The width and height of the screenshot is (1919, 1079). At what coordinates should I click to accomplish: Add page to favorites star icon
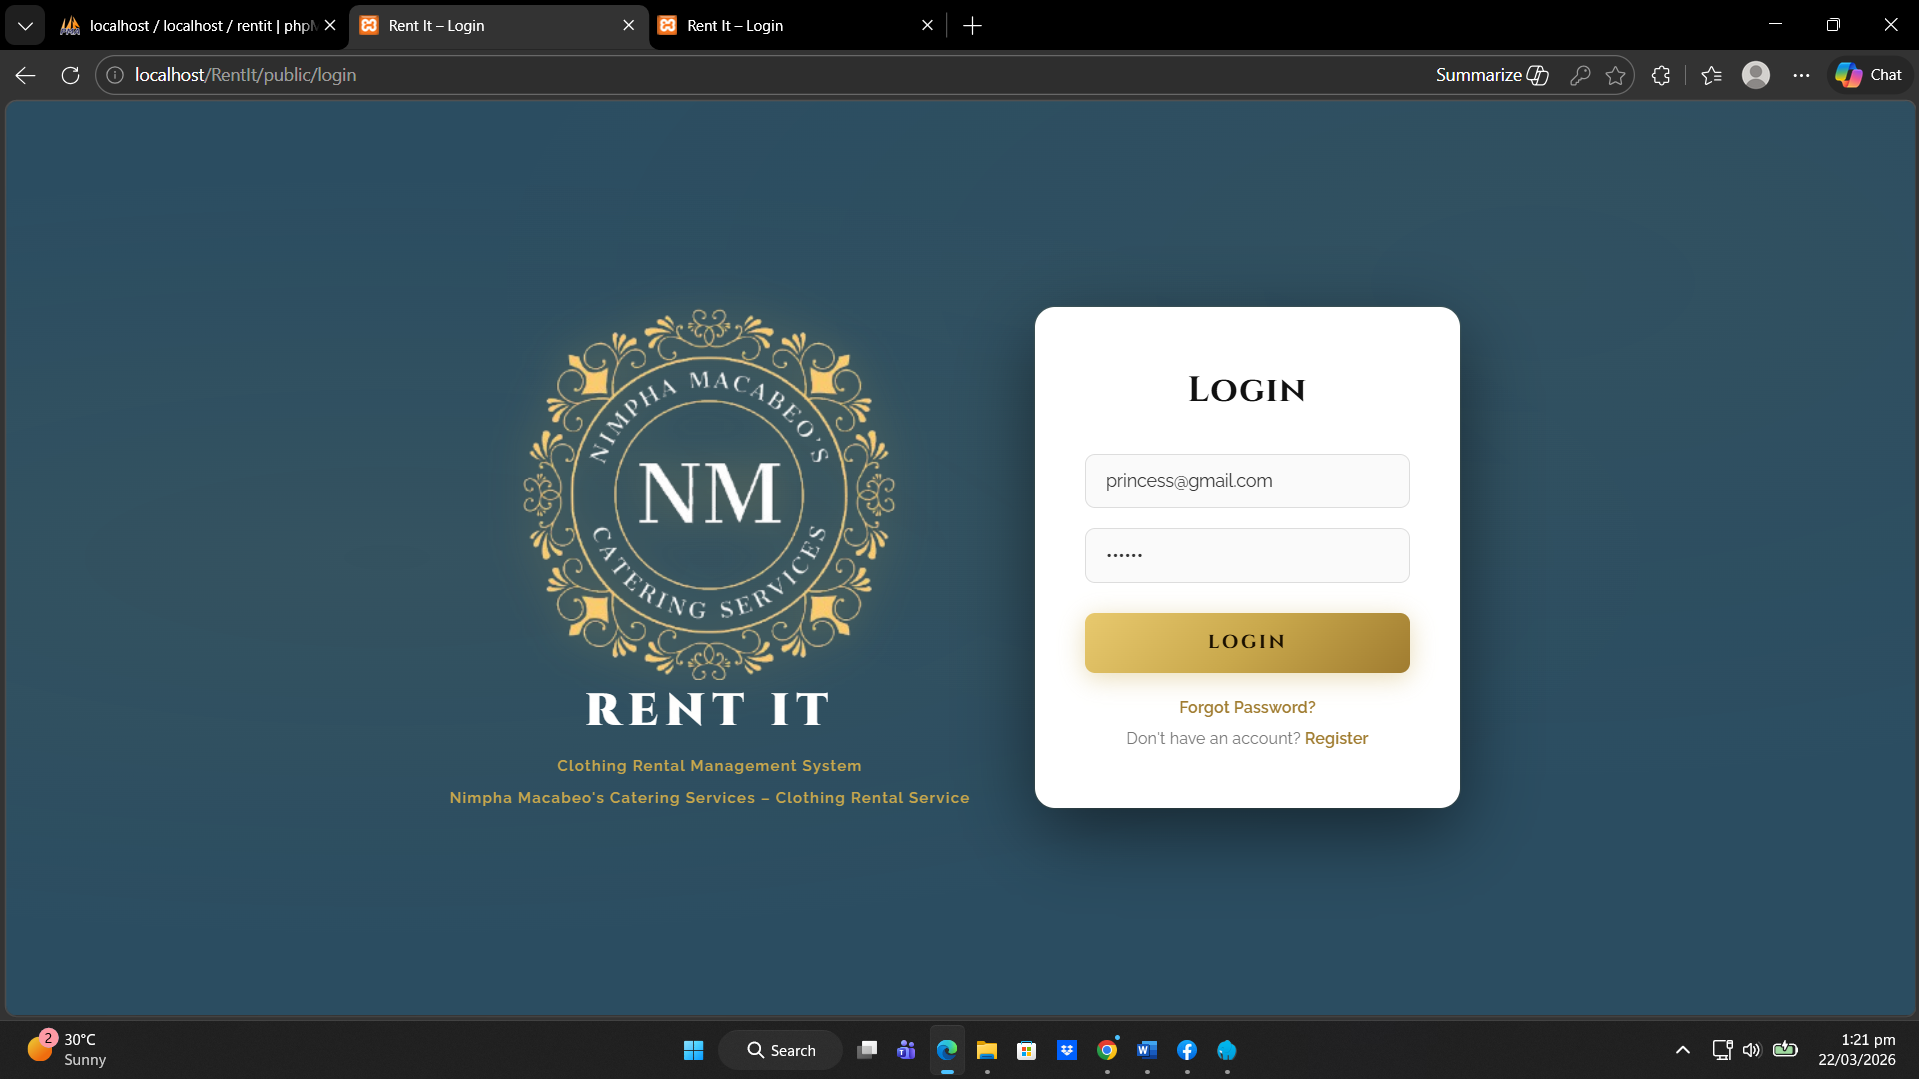tap(1615, 75)
